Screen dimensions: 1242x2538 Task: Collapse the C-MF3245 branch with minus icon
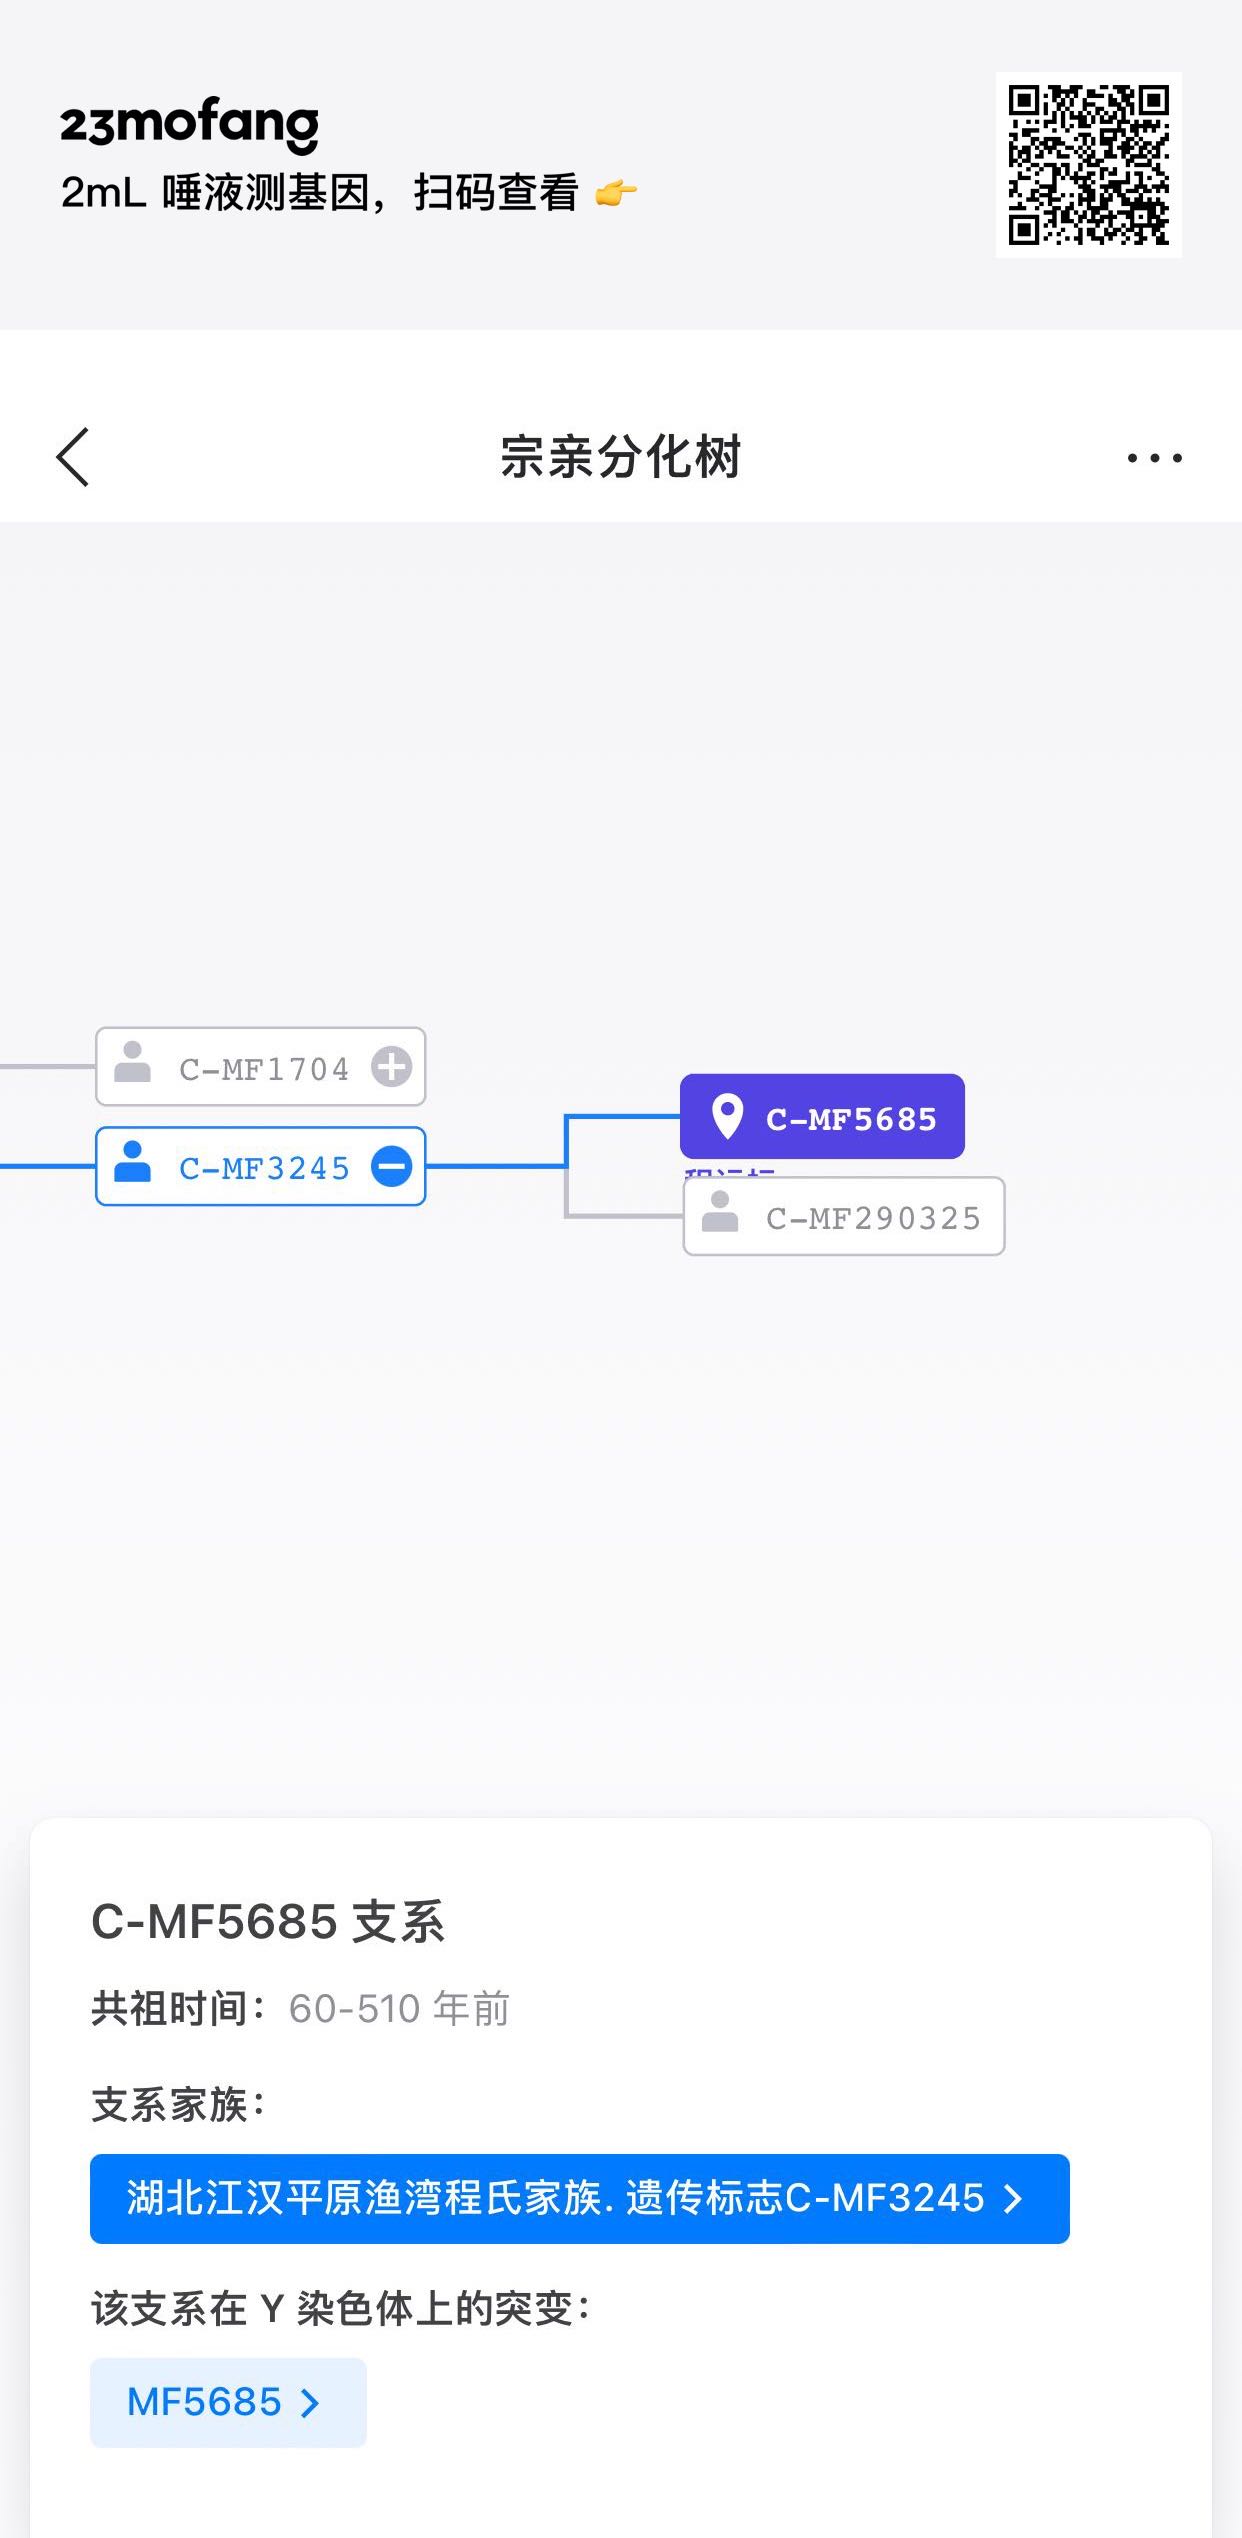(391, 1166)
